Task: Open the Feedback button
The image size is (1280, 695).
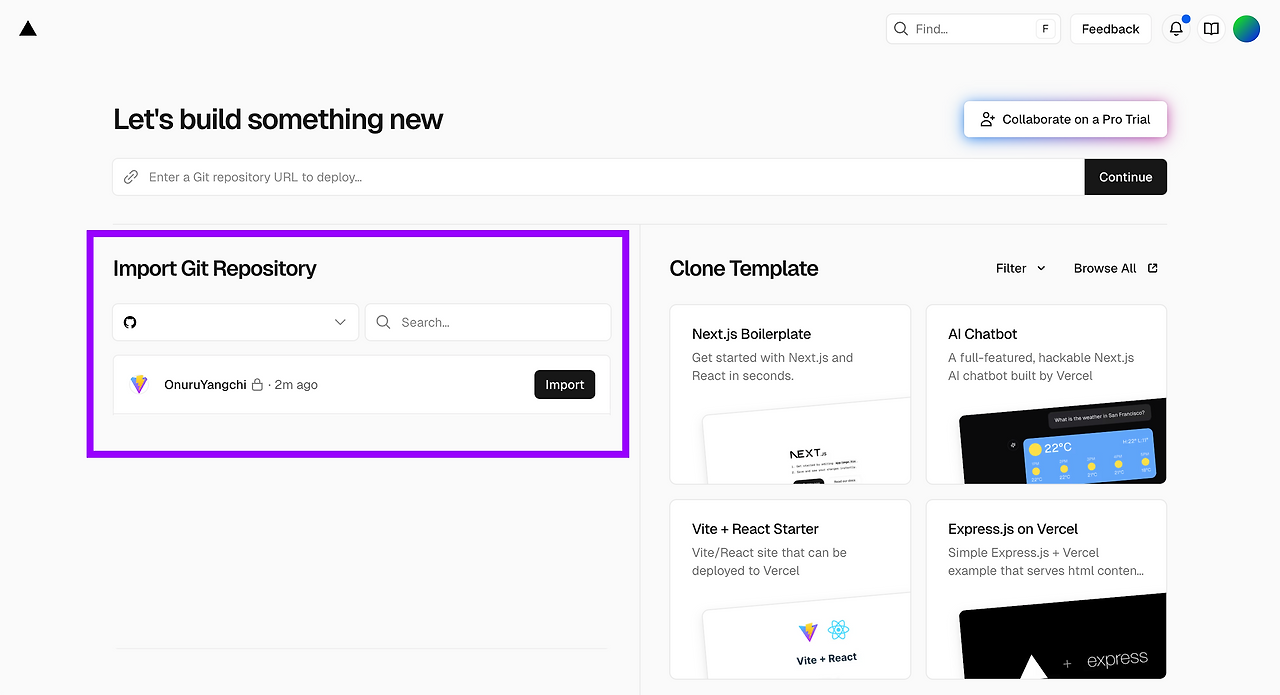Action: (1110, 29)
